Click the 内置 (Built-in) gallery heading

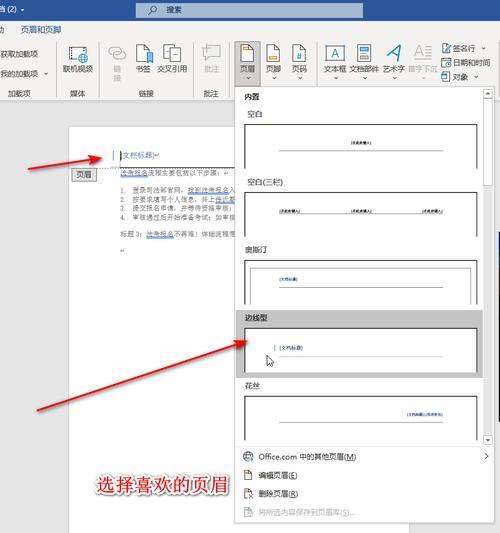point(252,97)
